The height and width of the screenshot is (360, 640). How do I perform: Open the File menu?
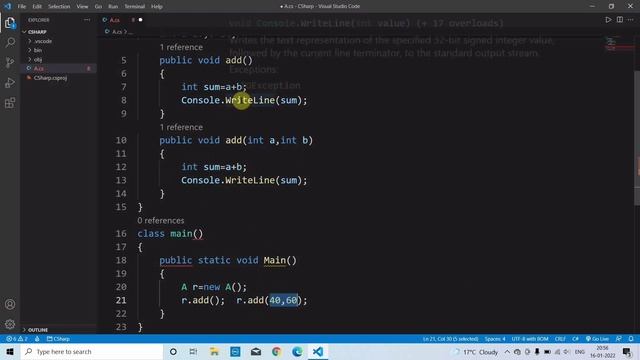(22, 7)
